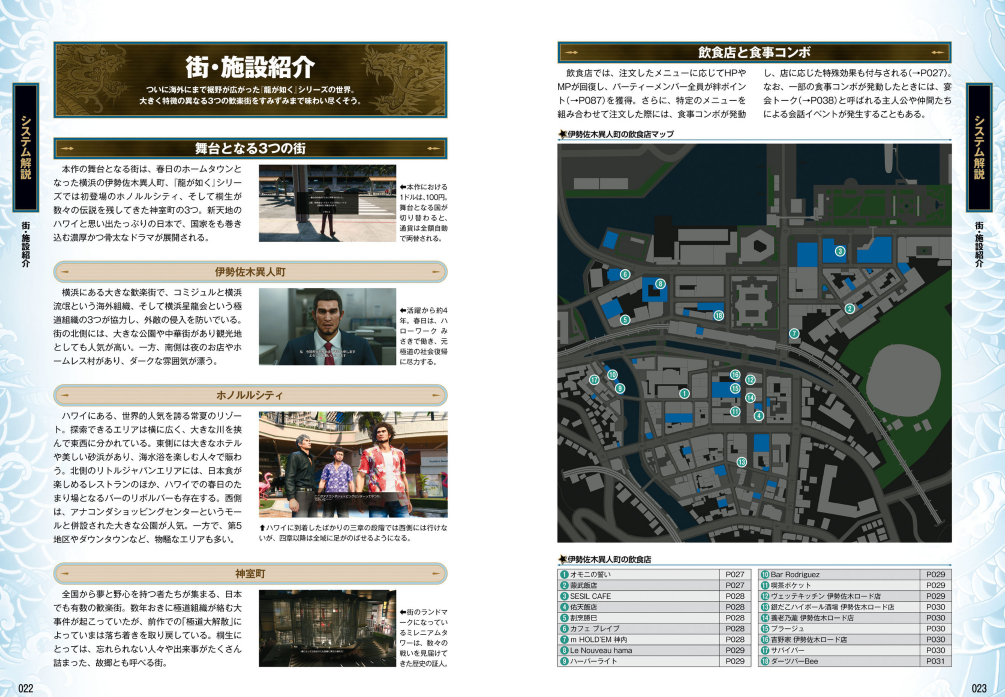Select map marker number 8
This screenshot has width=1005, height=697.
pos(660,283)
